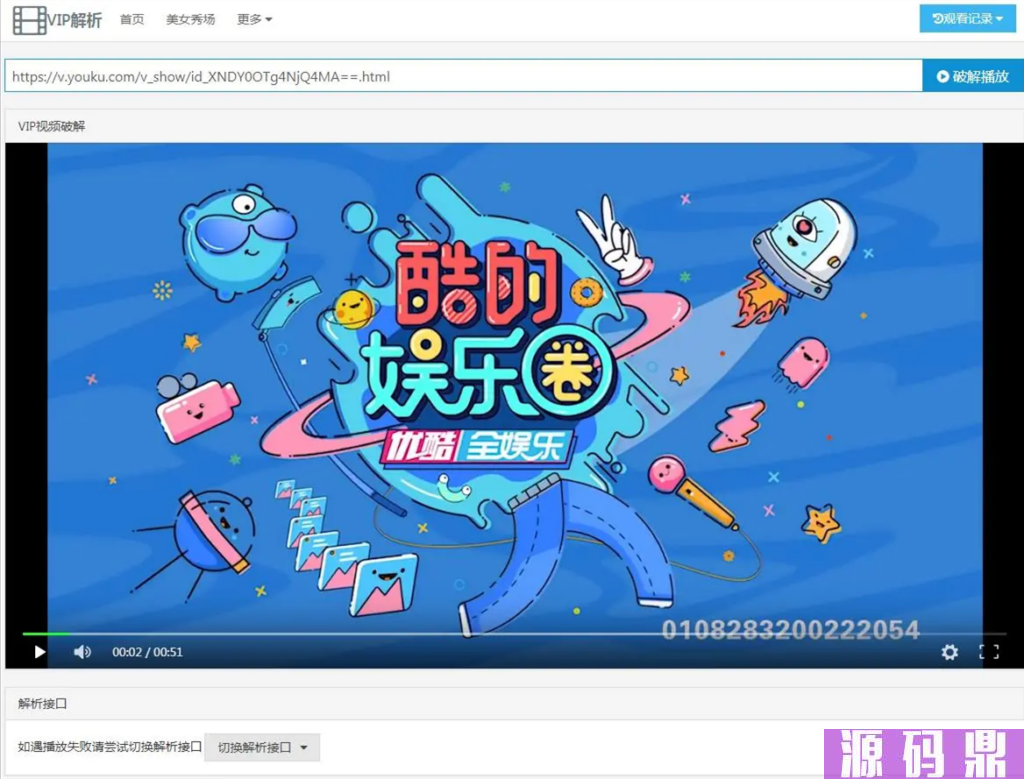Click the 如遇播放失败请尝试切换解析接口 hint text
The height and width of the screenshot is (779, 1024).
(110, 747)
